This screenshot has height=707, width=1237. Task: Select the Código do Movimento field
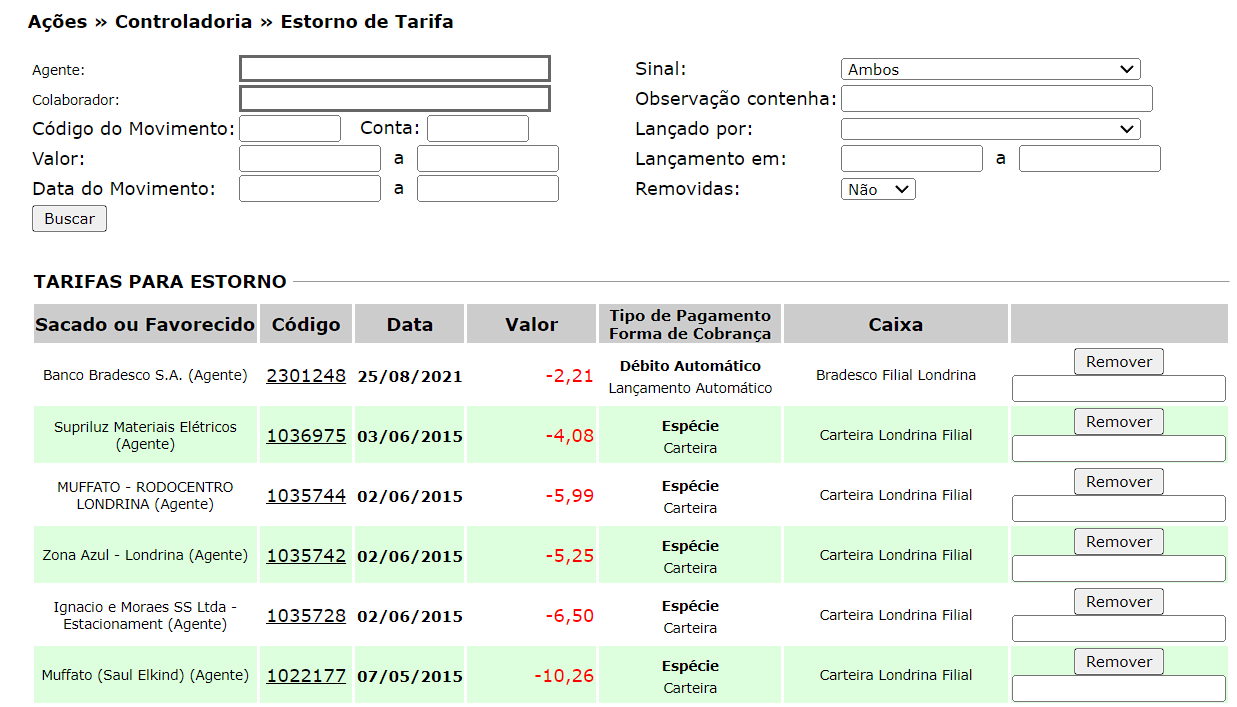click(x=289, y=129)
